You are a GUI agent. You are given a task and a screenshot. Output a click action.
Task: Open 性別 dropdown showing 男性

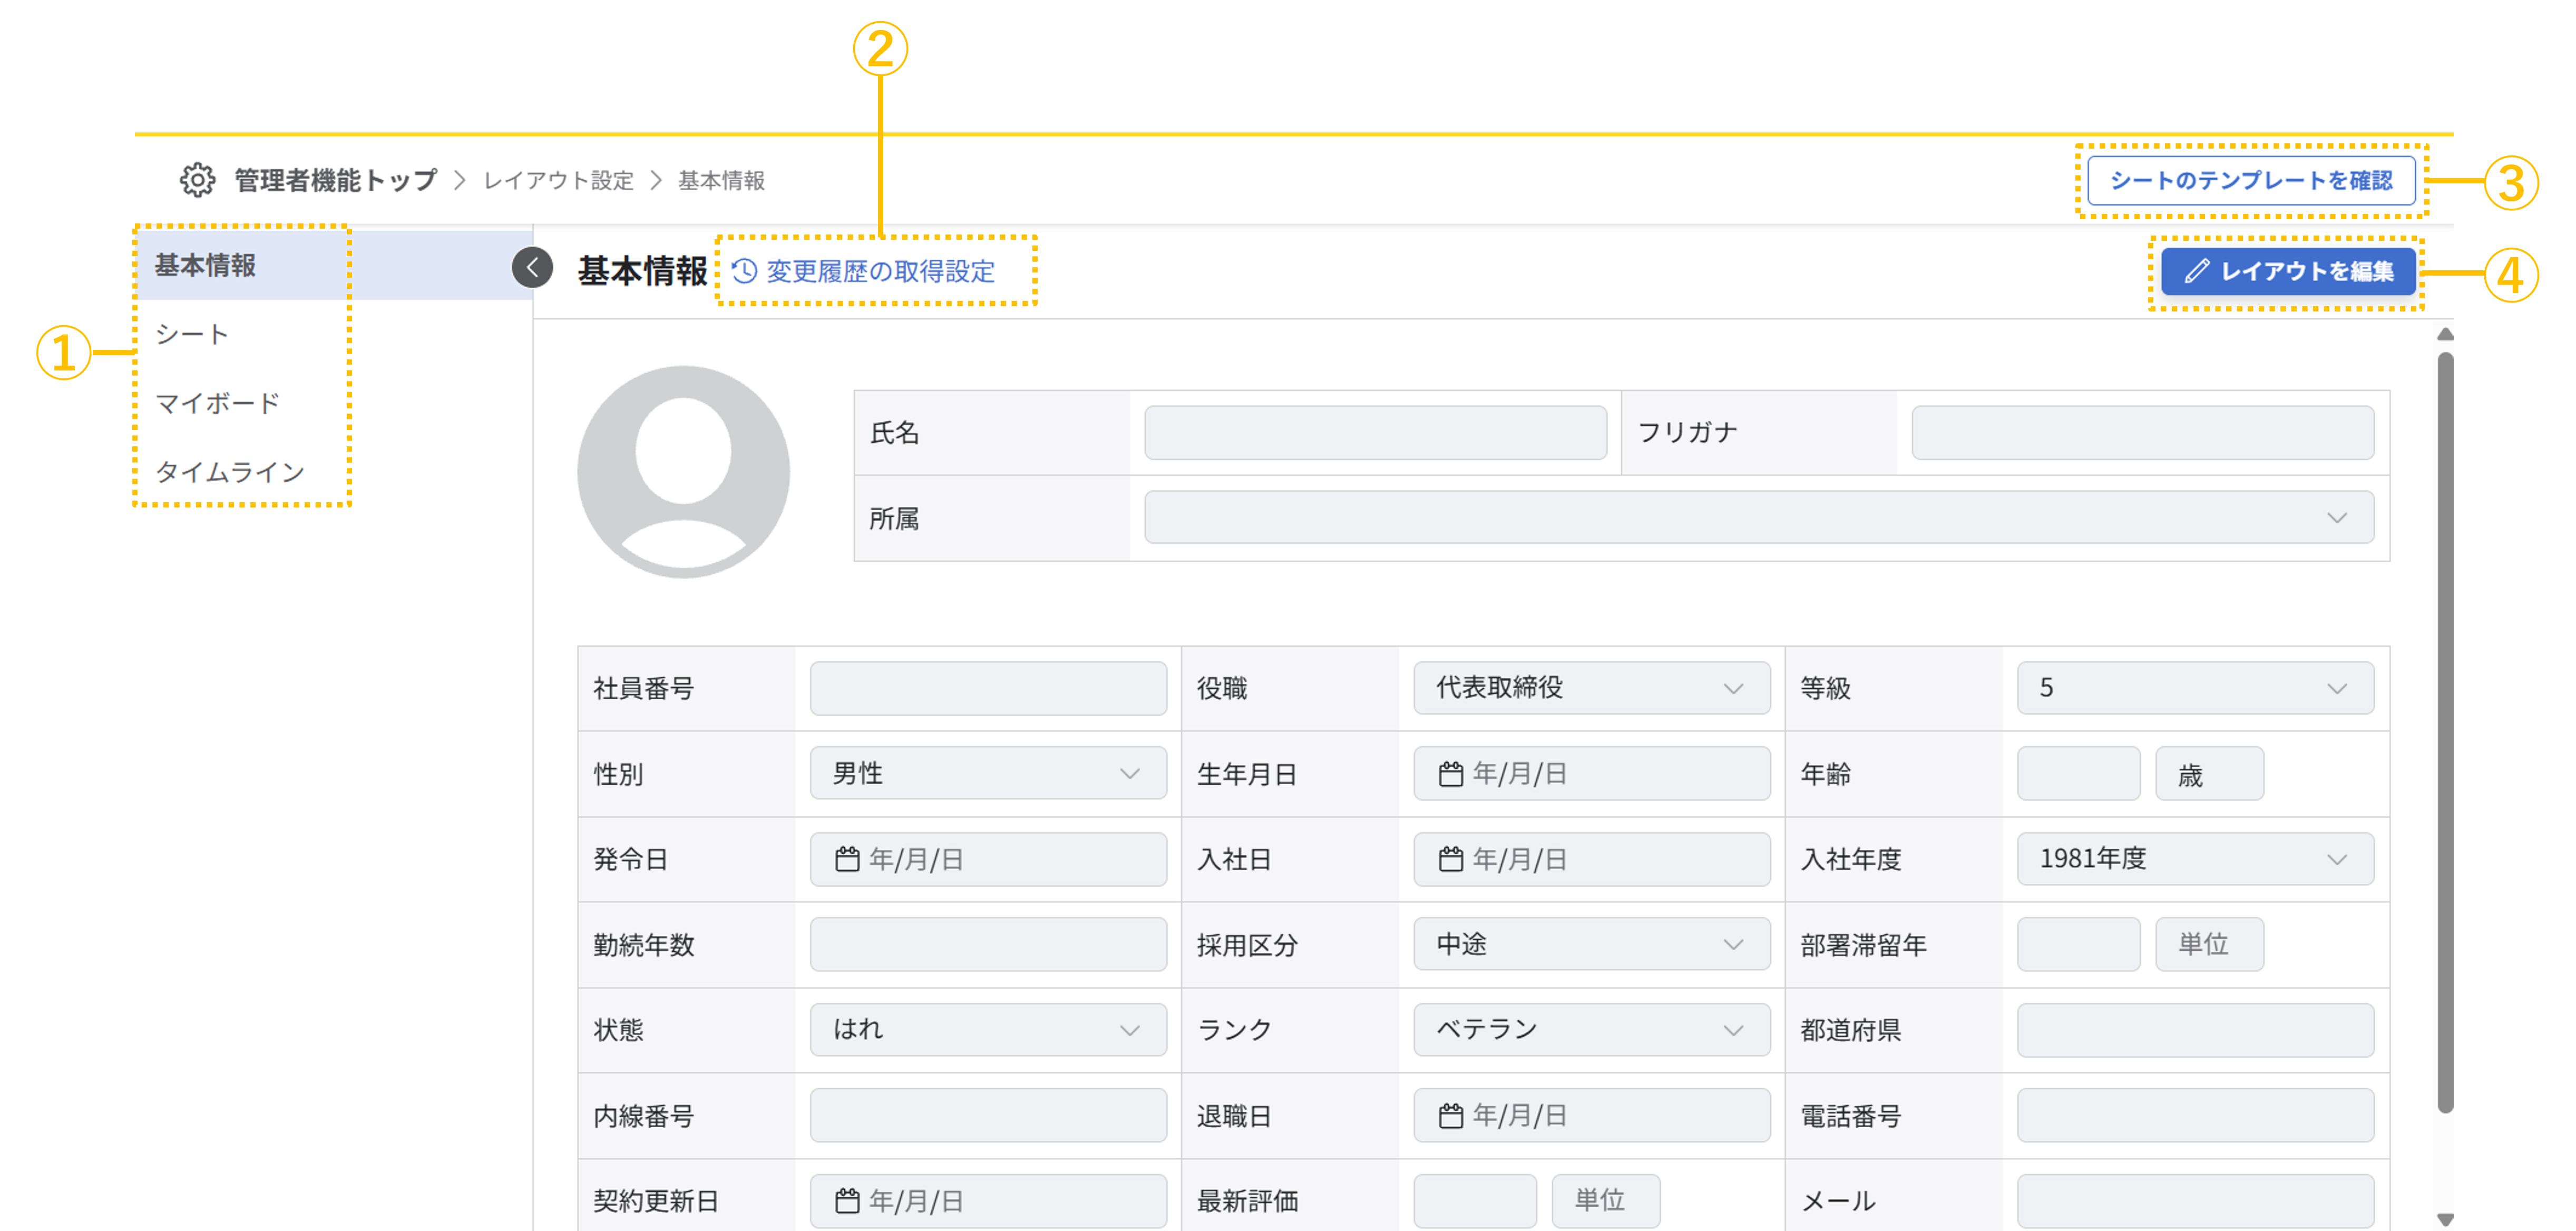tap(988, 773)
